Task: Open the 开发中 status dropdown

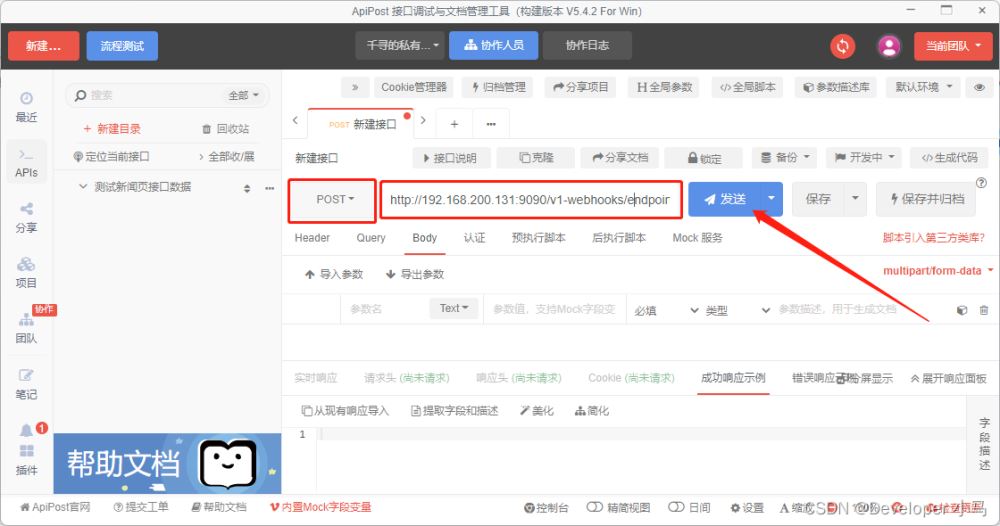Action: [864, 157]
